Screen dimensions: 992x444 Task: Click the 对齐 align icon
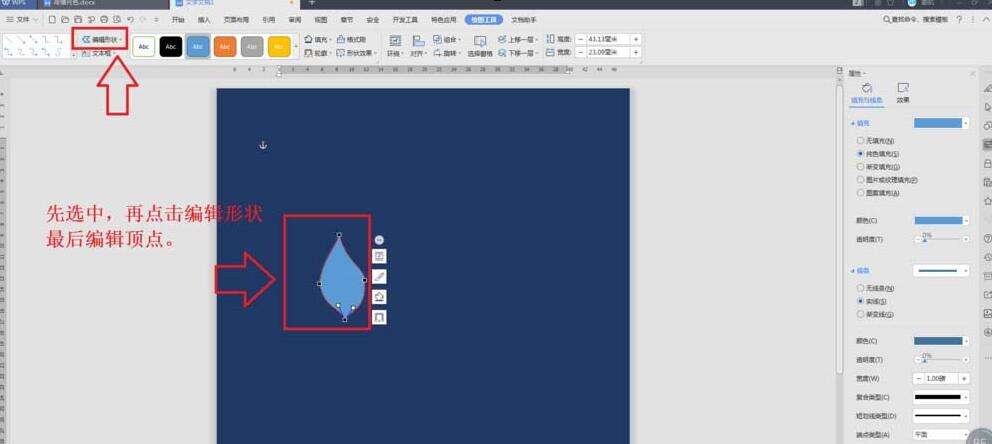418,42
